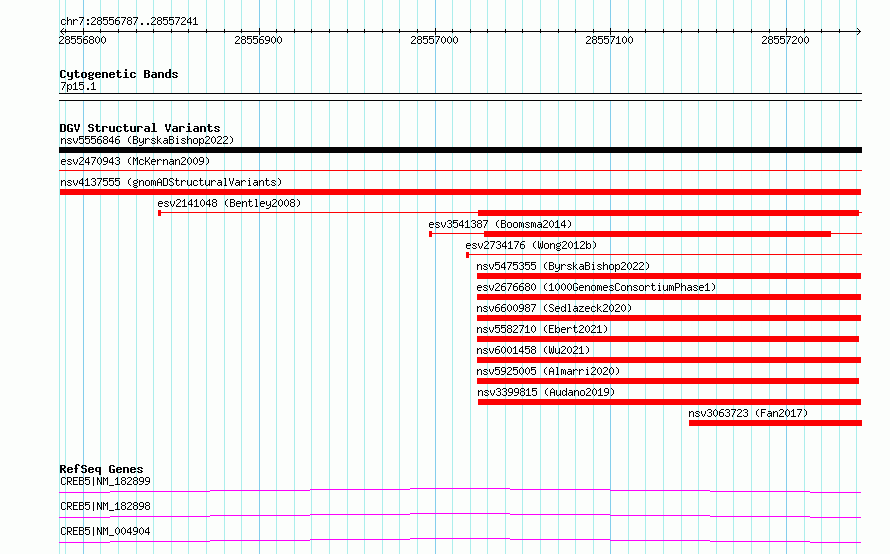The height and width of the screenshot is (554, 890).
Task: Click the chr7:28556787..28557241 coordinate label
Action: tap(129, 22)
